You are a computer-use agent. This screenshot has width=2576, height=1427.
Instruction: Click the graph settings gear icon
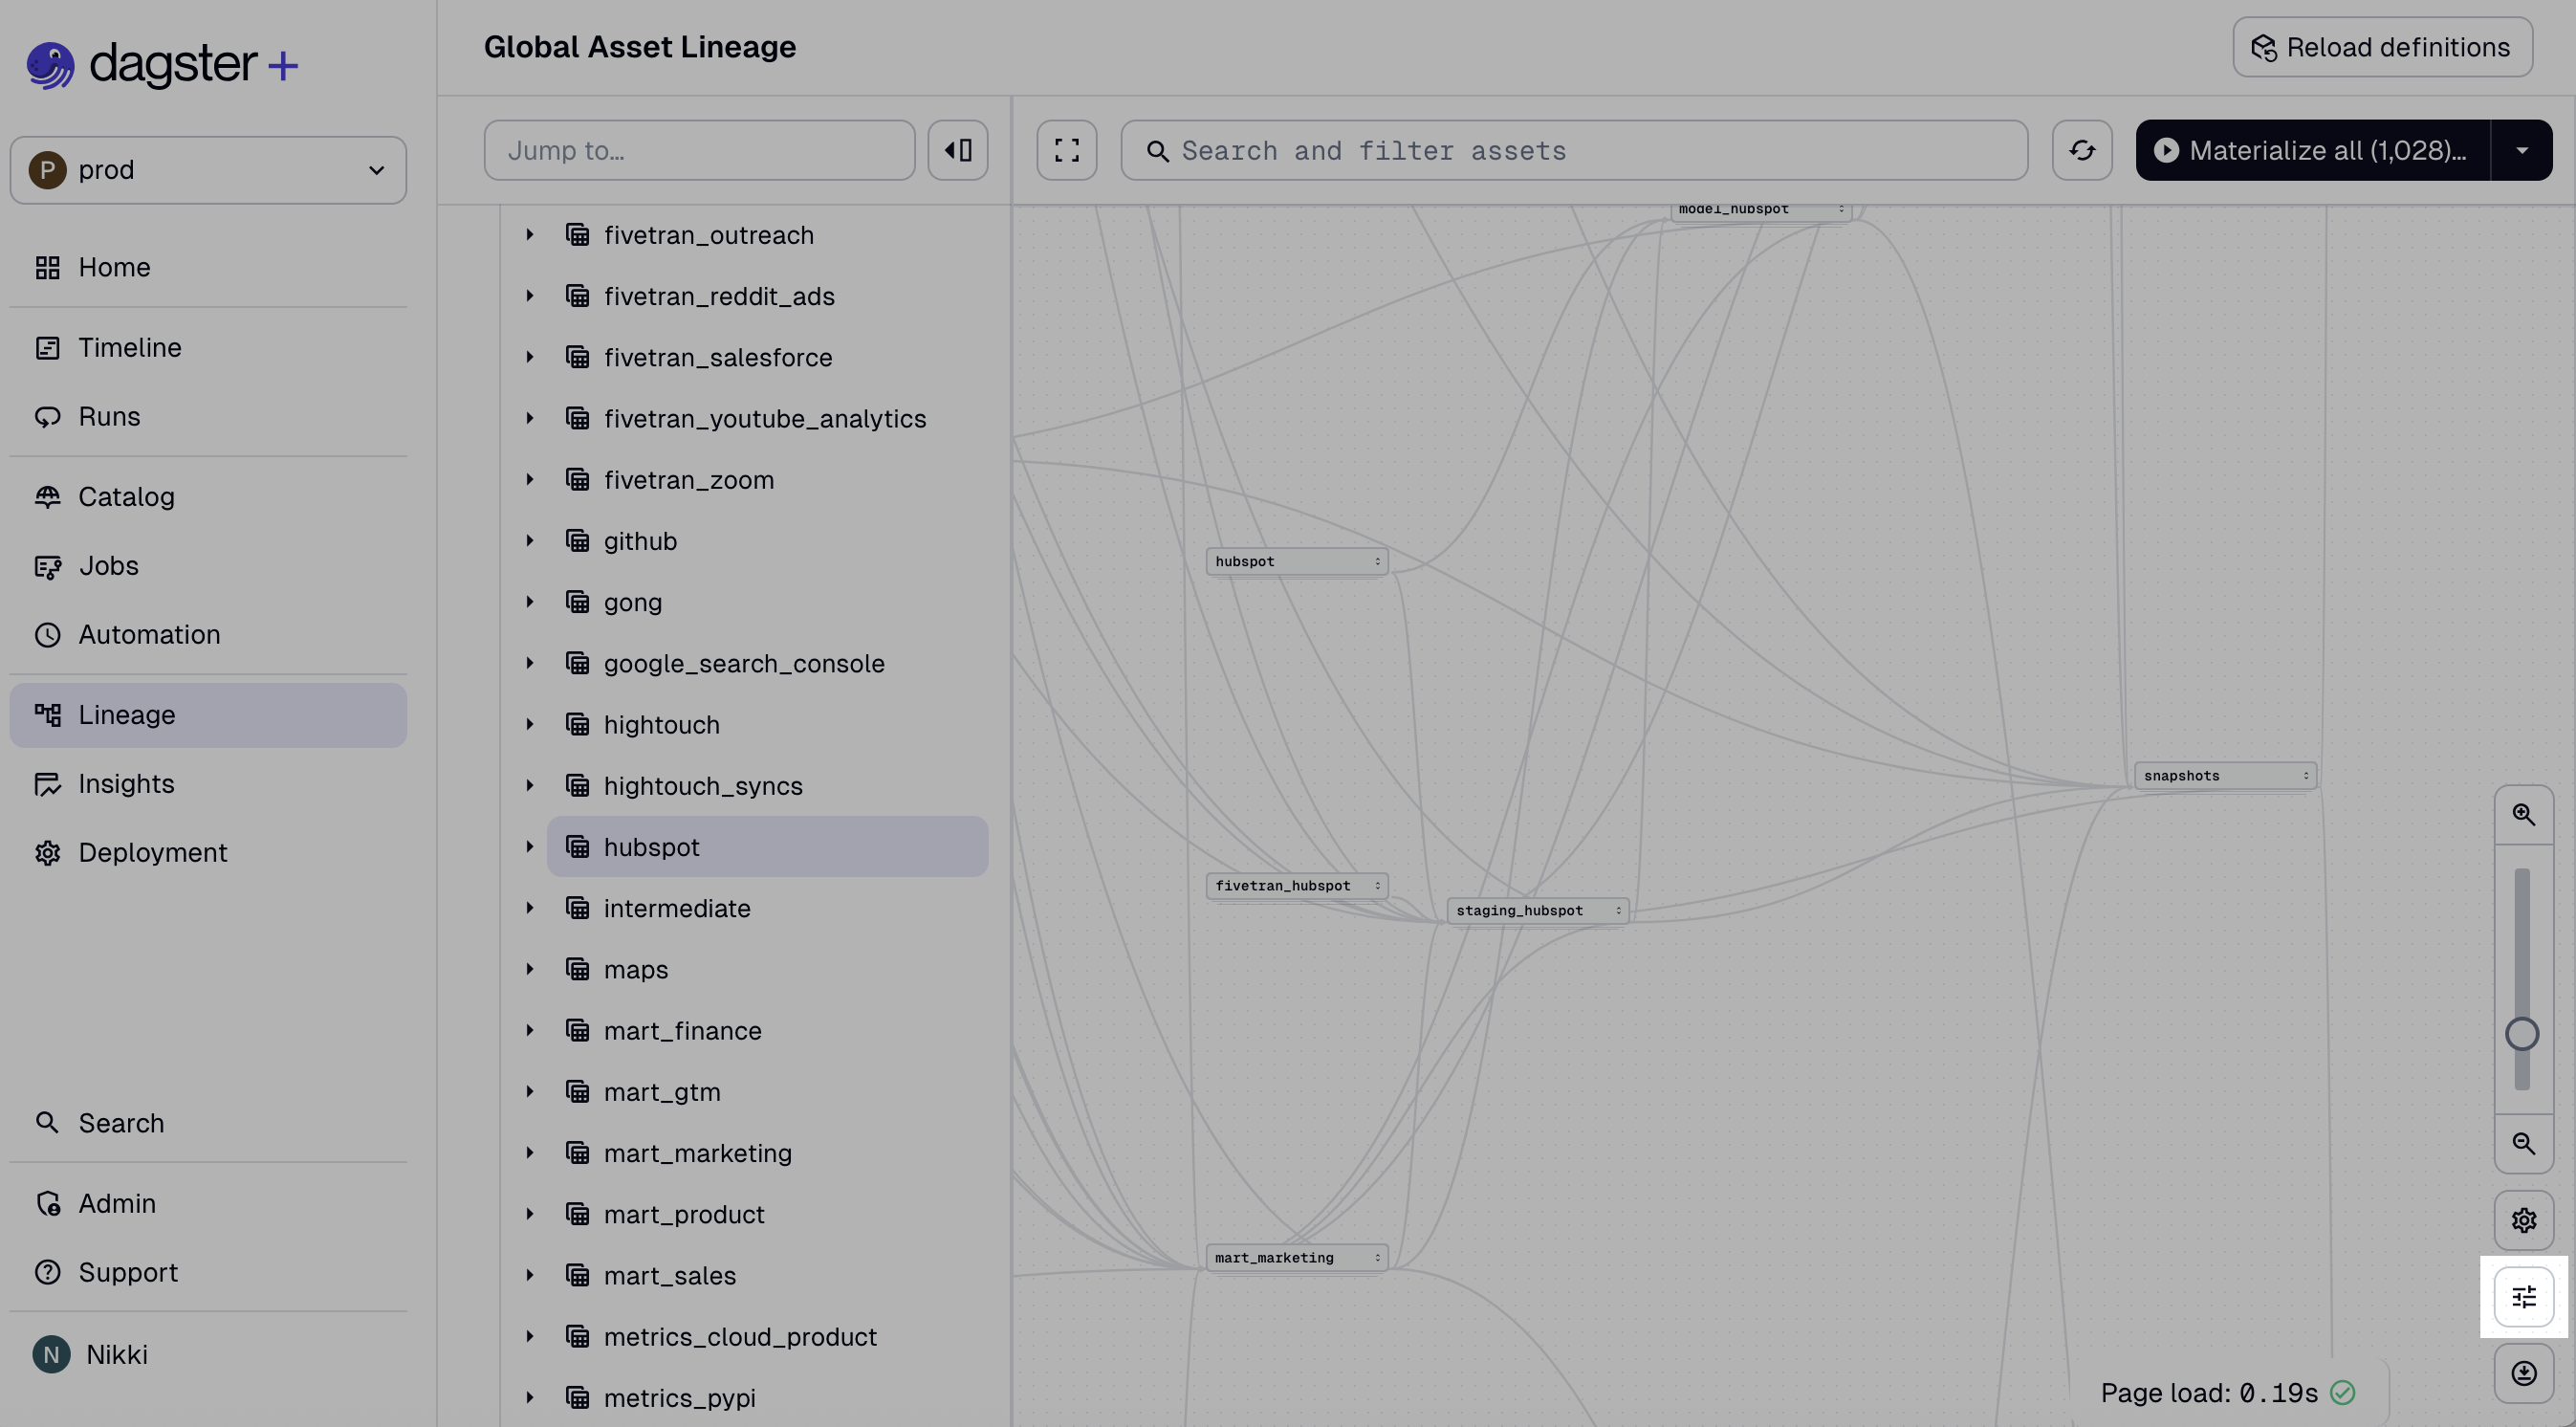pyautogui.click(x=2524, y=1219)
